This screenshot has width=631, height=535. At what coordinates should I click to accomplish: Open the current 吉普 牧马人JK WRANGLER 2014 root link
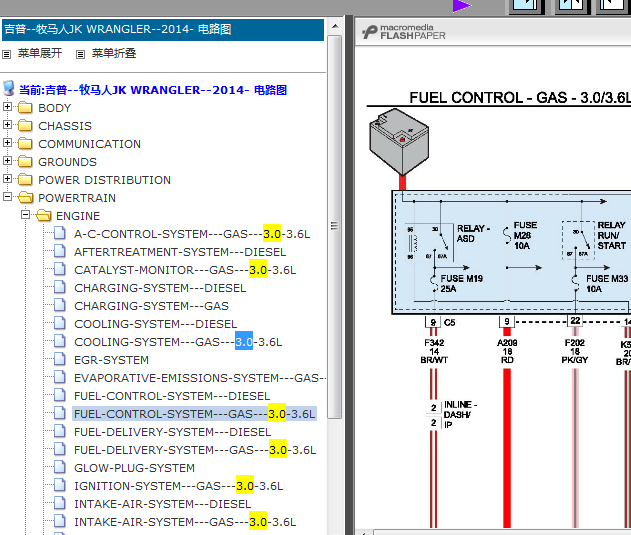[x=153, y=90]
